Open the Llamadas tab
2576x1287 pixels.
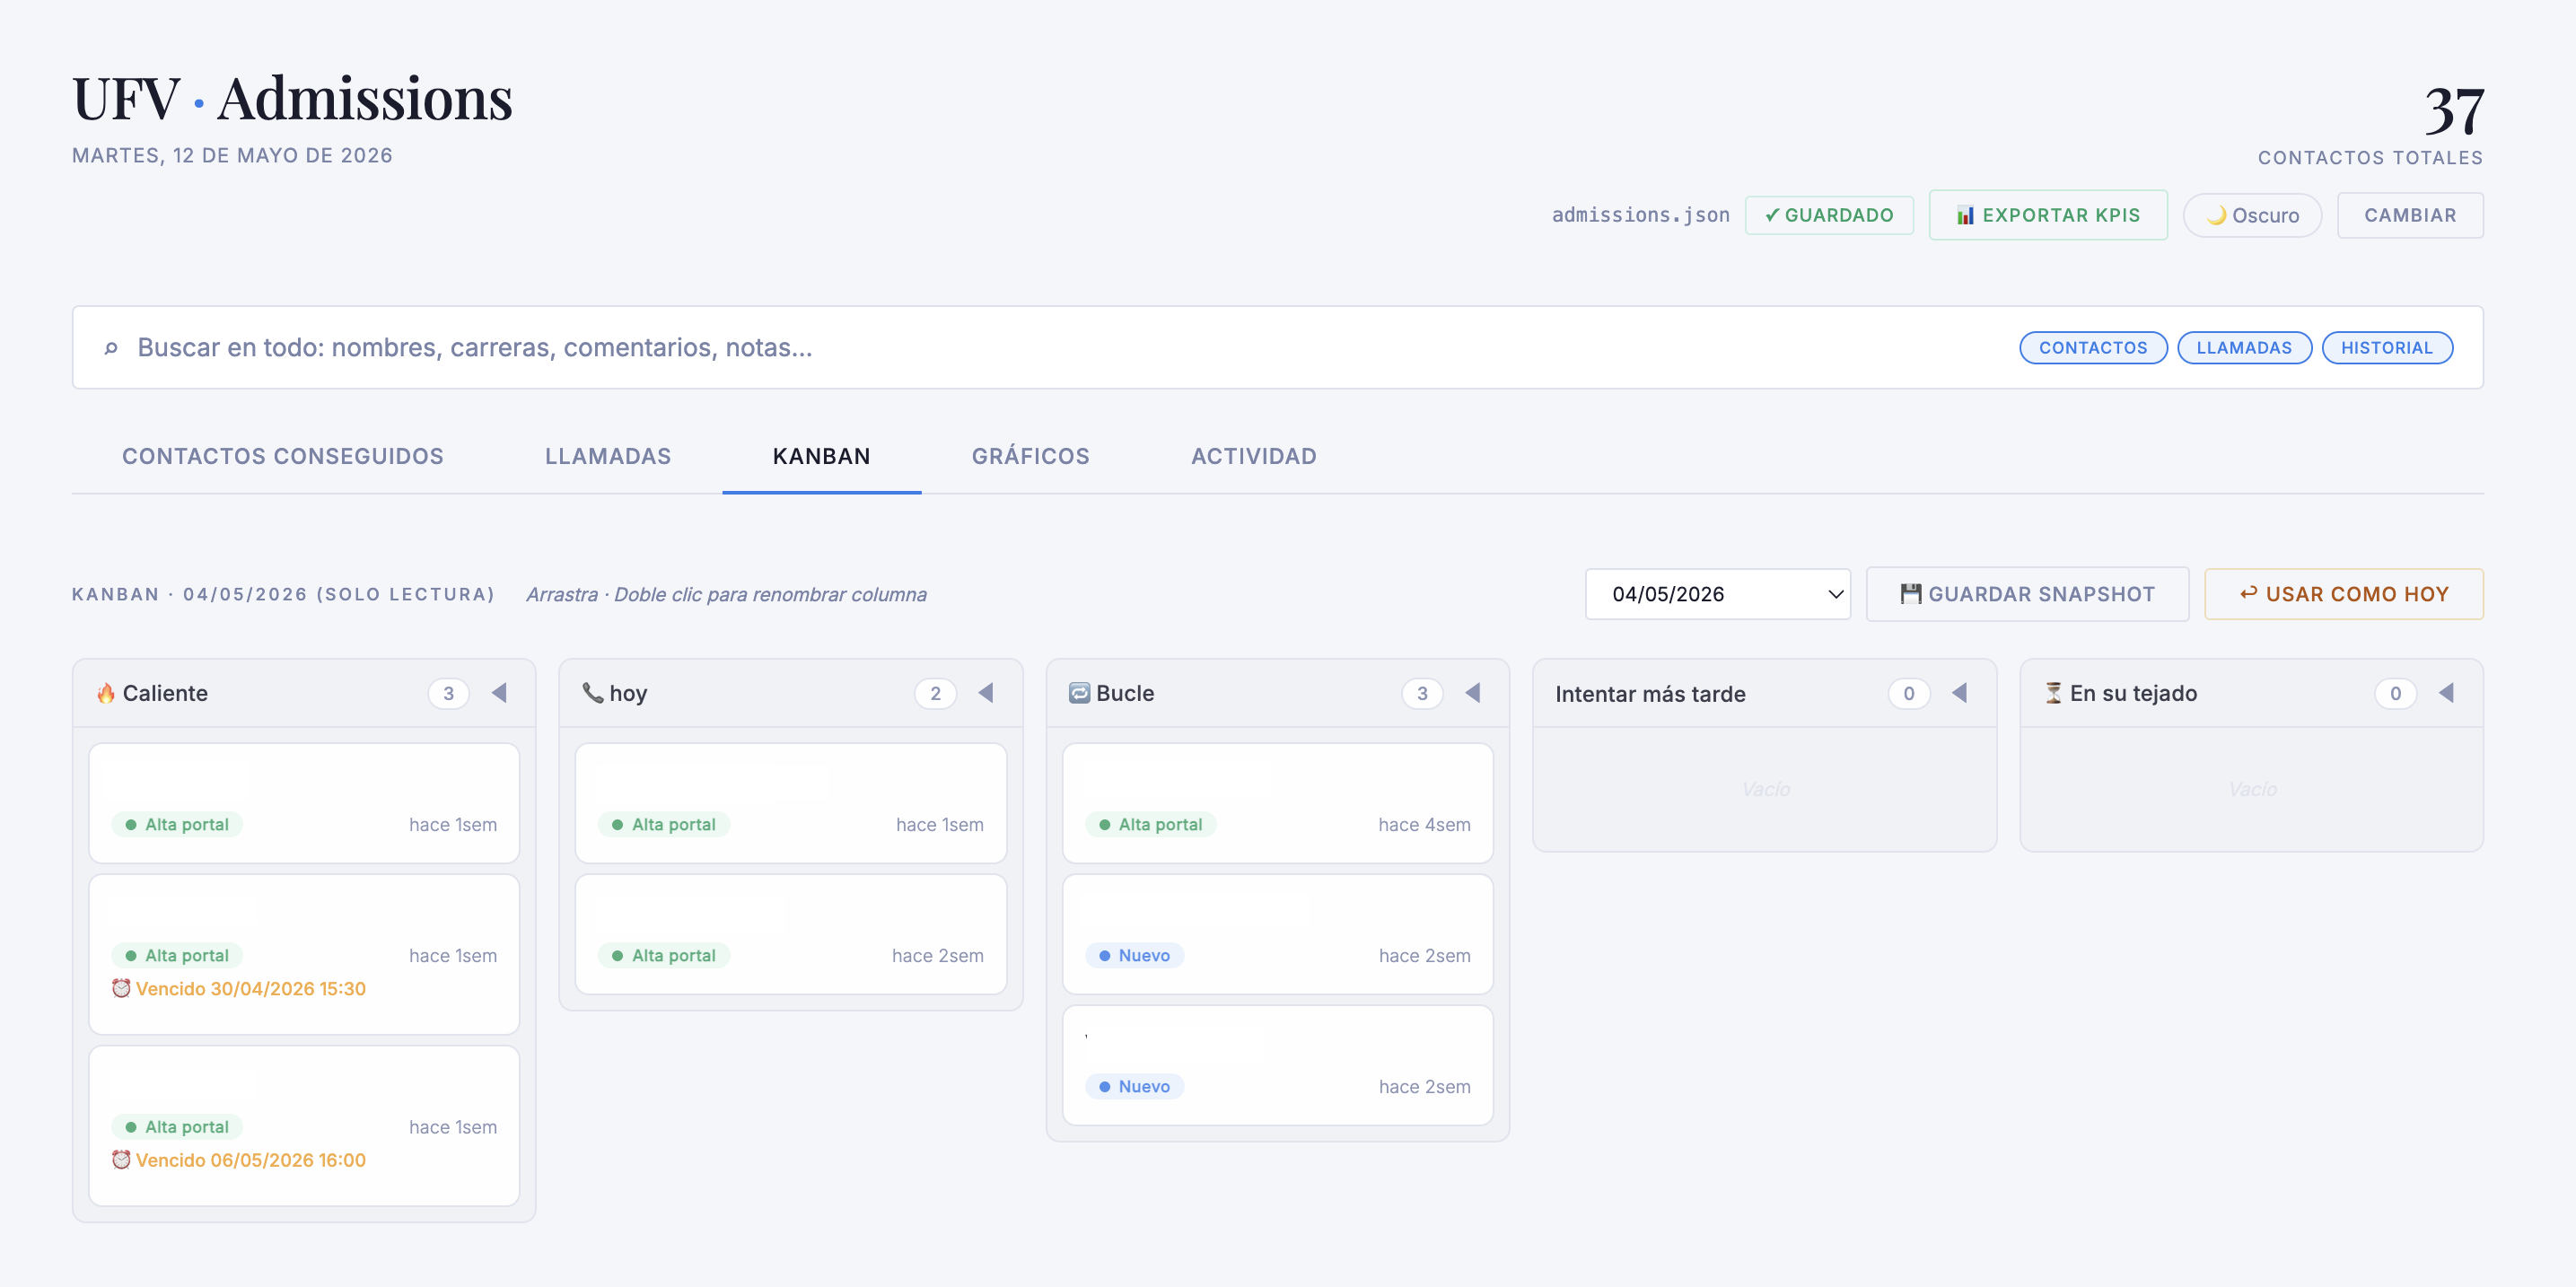[608, 456]
